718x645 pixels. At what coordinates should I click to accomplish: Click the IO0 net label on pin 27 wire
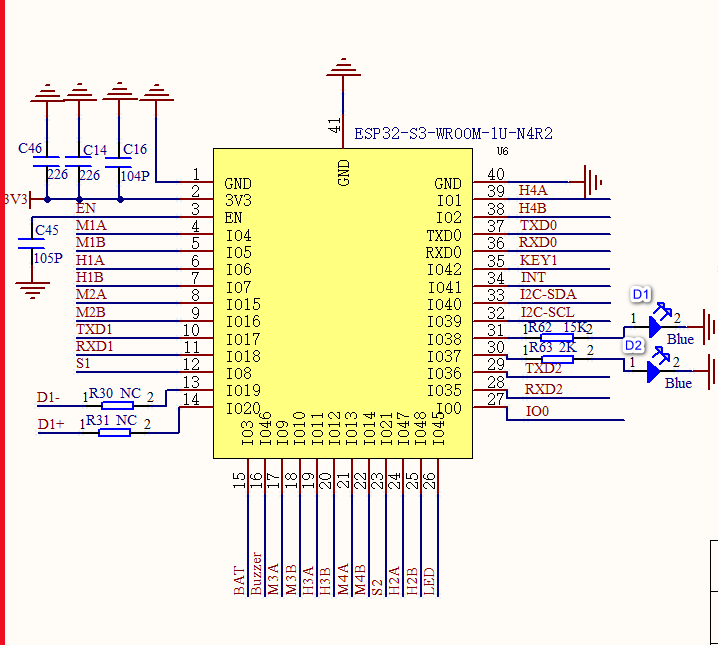pyautogui.click(x=537, y=411)
